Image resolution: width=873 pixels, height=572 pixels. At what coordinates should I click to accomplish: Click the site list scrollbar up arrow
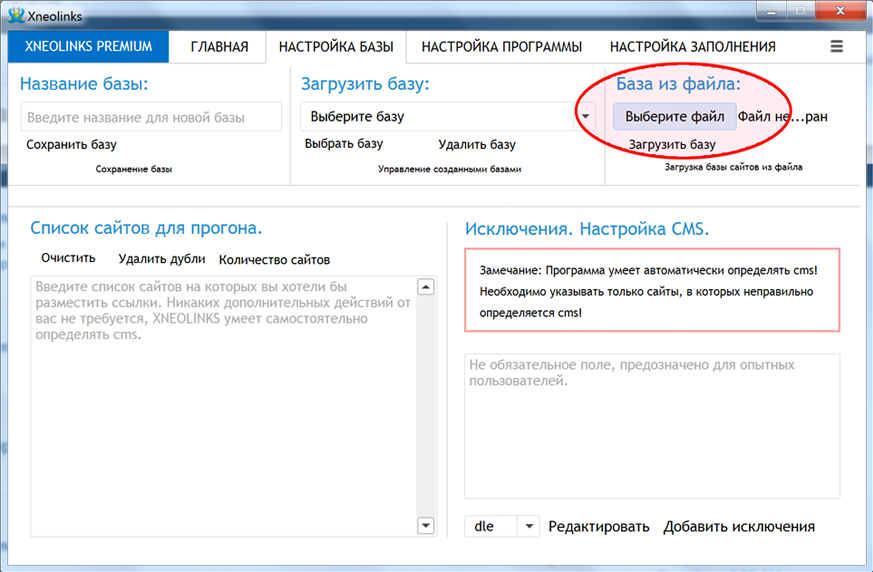(x=426, y=287)
